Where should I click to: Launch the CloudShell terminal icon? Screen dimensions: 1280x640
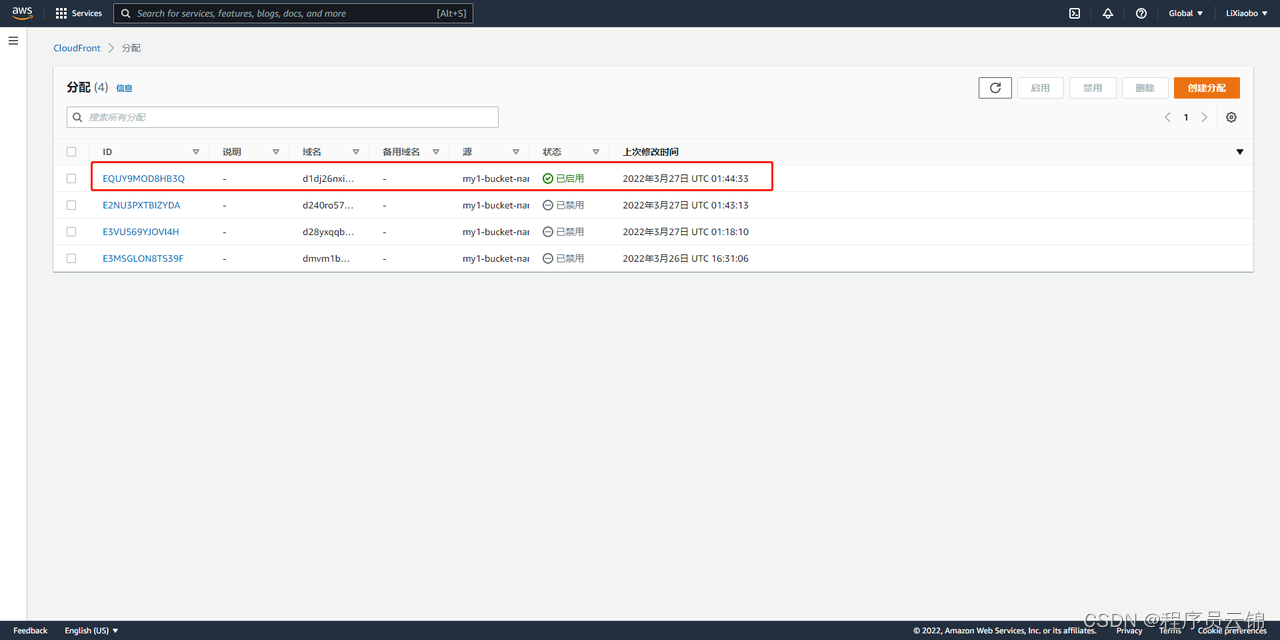tap(1074, 13)
